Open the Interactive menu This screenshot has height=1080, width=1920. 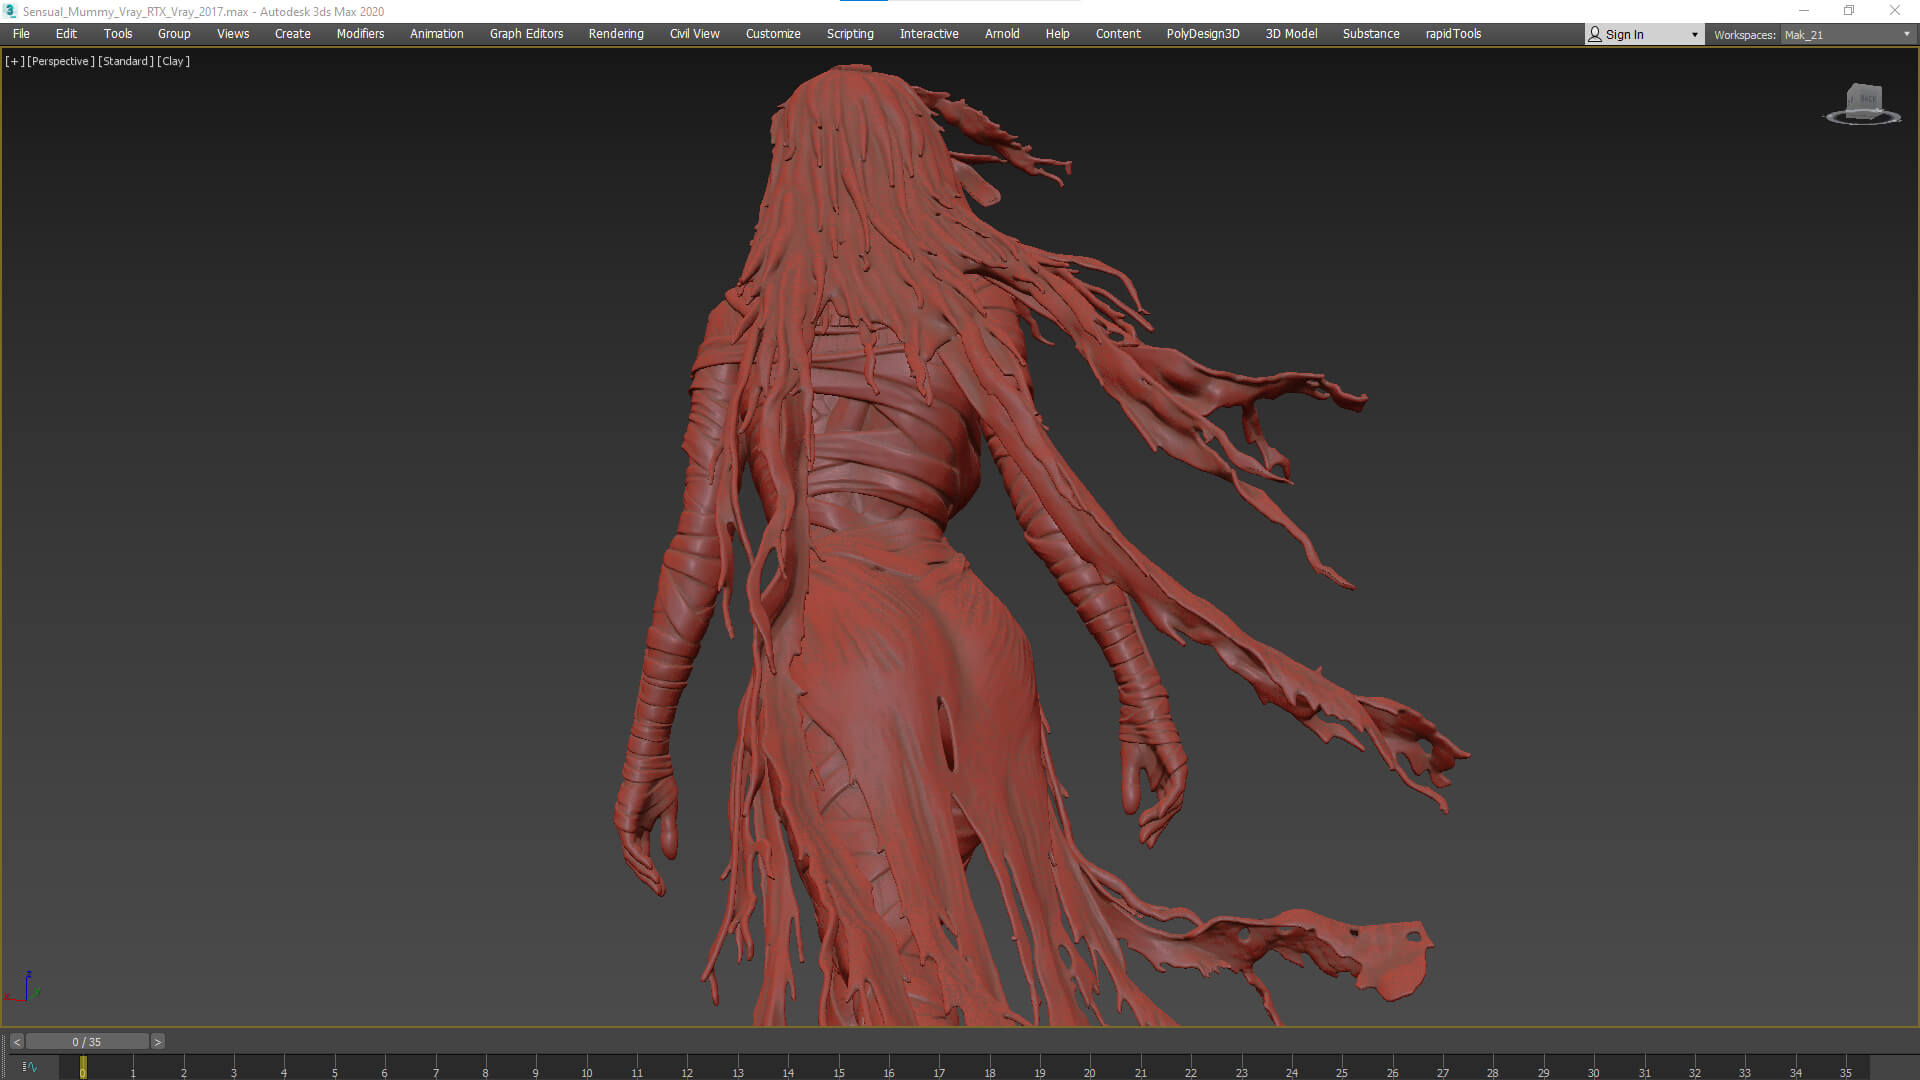(x=929, y=34)
